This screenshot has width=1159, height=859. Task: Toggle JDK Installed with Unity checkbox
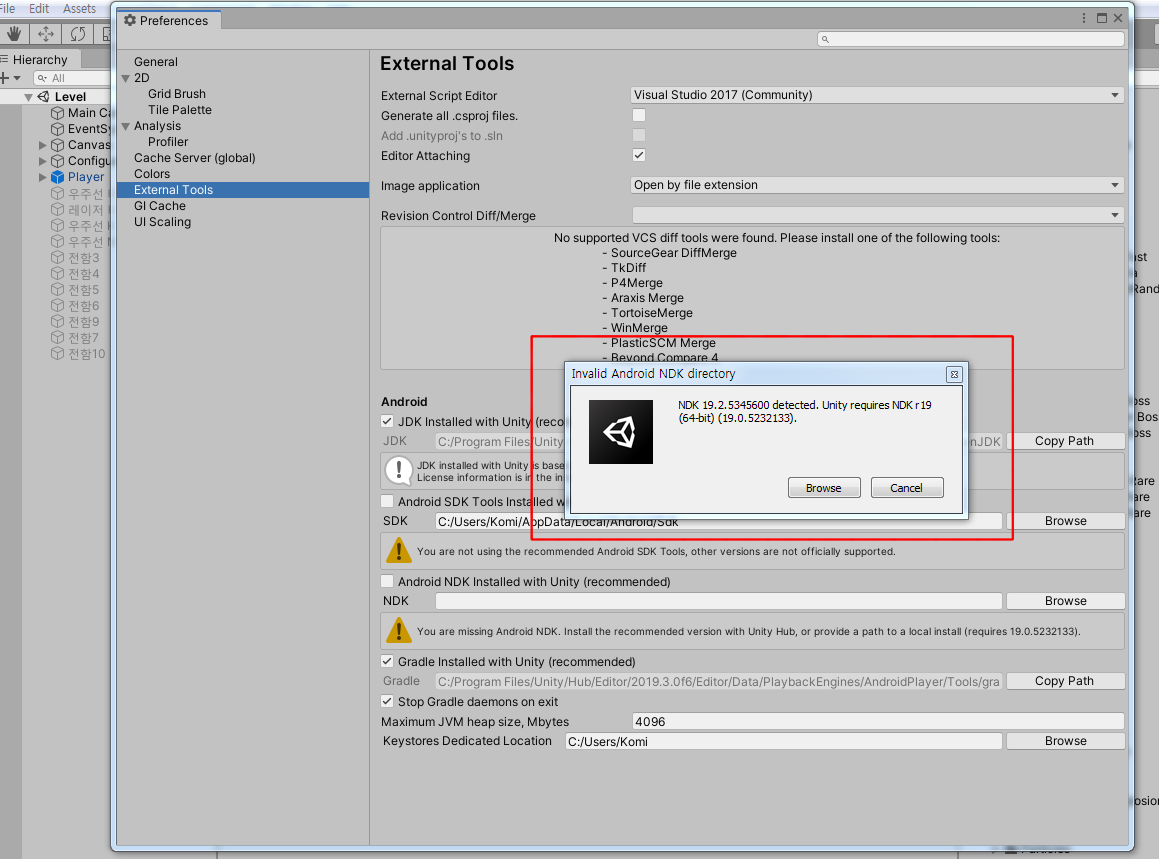[x=387, y=421]
